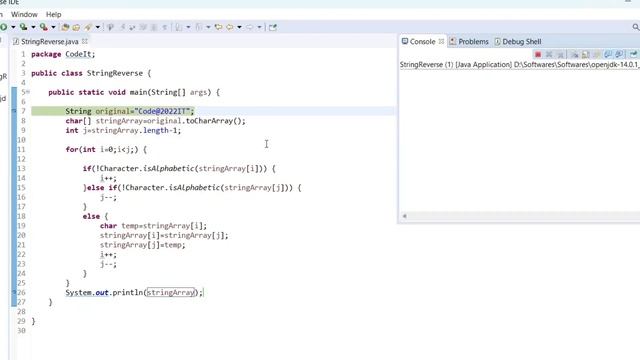This screenshot has height=360, width=640.
Task: Click 'stringArray[j]=temp;' line
Action: (x=142, y=245)
